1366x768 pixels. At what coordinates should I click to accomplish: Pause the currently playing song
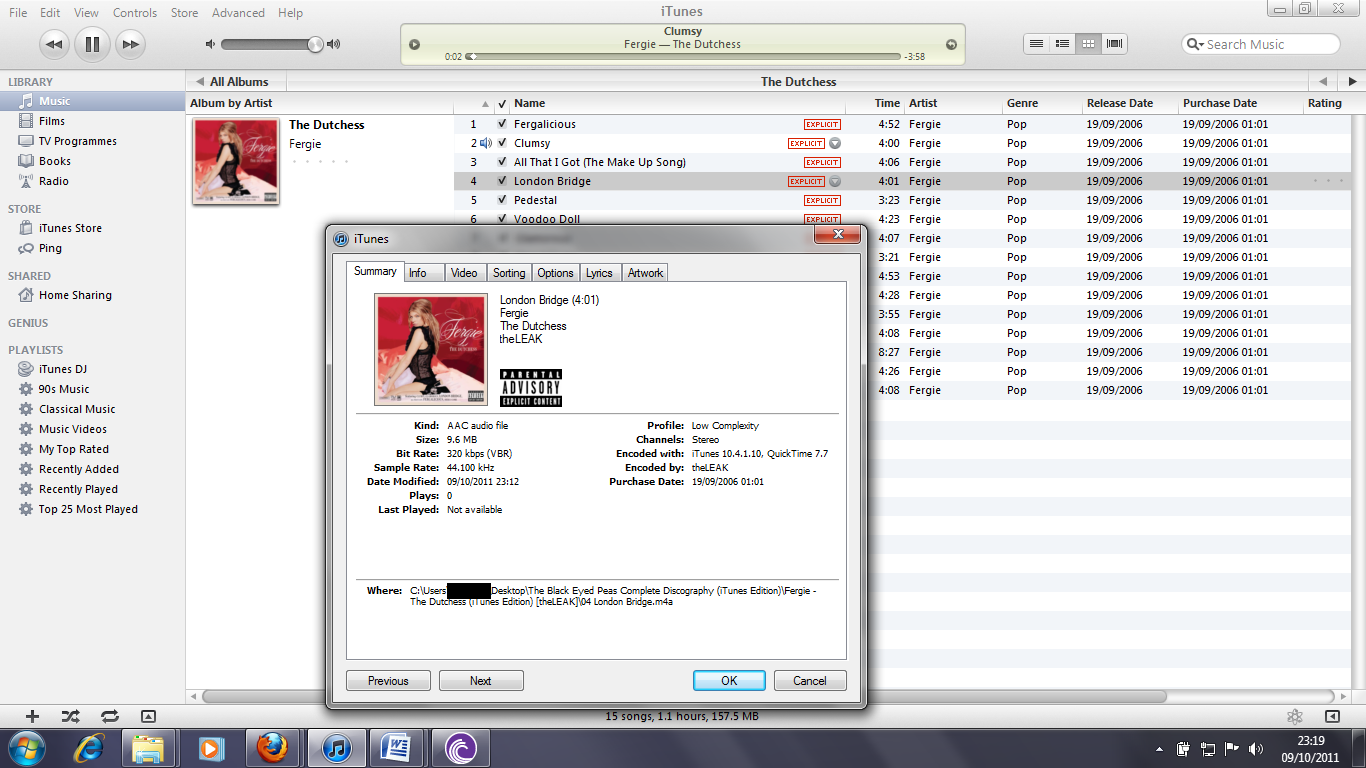92,44
